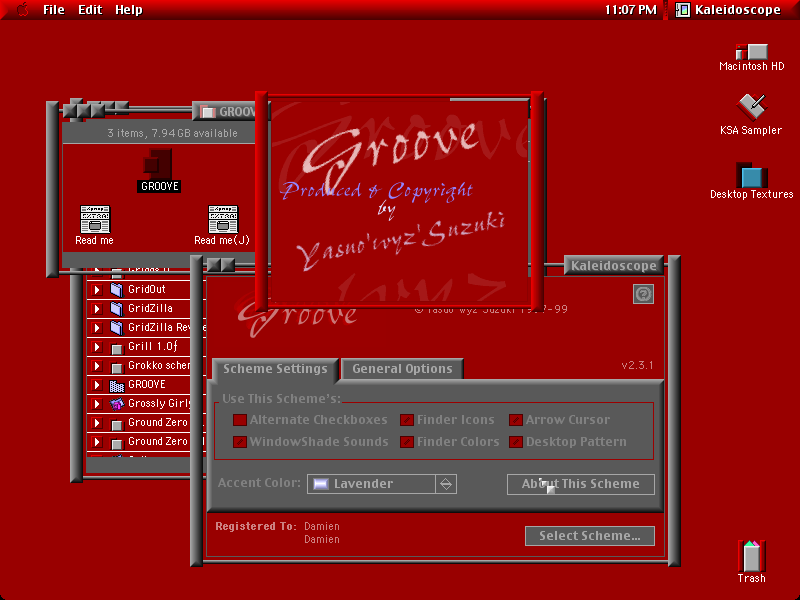Image resolution: width=800 pixels, height=600 pixels.
Task: Click the Grokko scheme folder icon
Action: click(x=117, y=367)
